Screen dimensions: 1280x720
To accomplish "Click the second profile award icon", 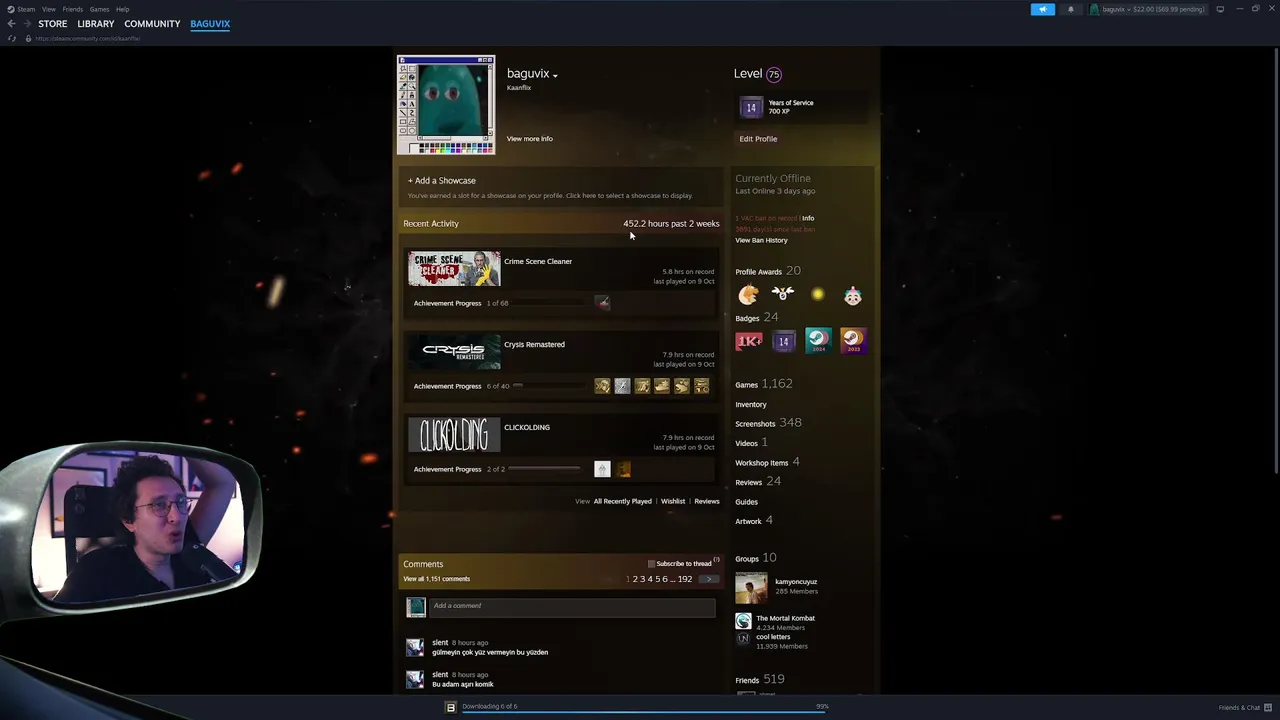I will 783,294.
